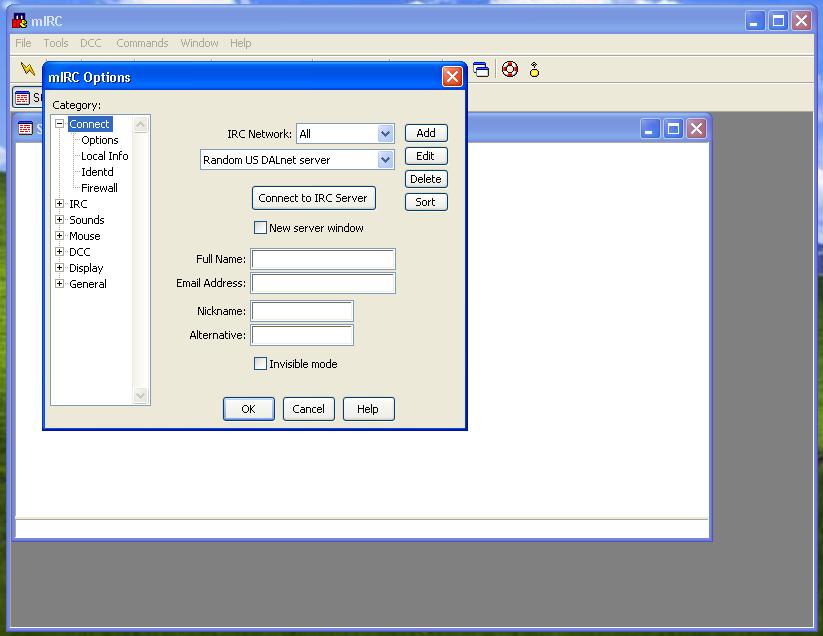The height and width of the screenshot is (636, 823).
Task: Select Firewall in the category tree
Action: click(99, 188)
